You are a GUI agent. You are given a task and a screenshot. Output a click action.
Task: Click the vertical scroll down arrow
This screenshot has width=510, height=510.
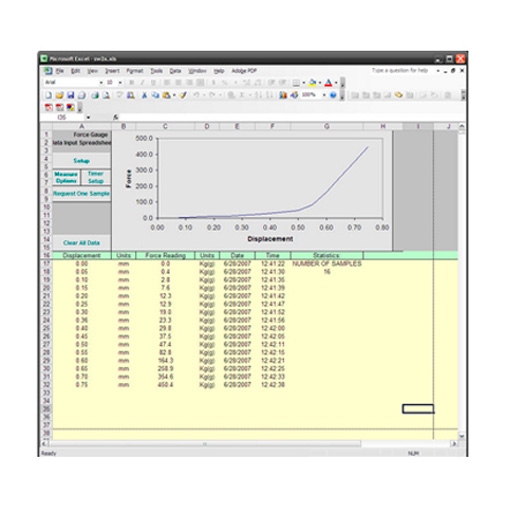[461, 435]
